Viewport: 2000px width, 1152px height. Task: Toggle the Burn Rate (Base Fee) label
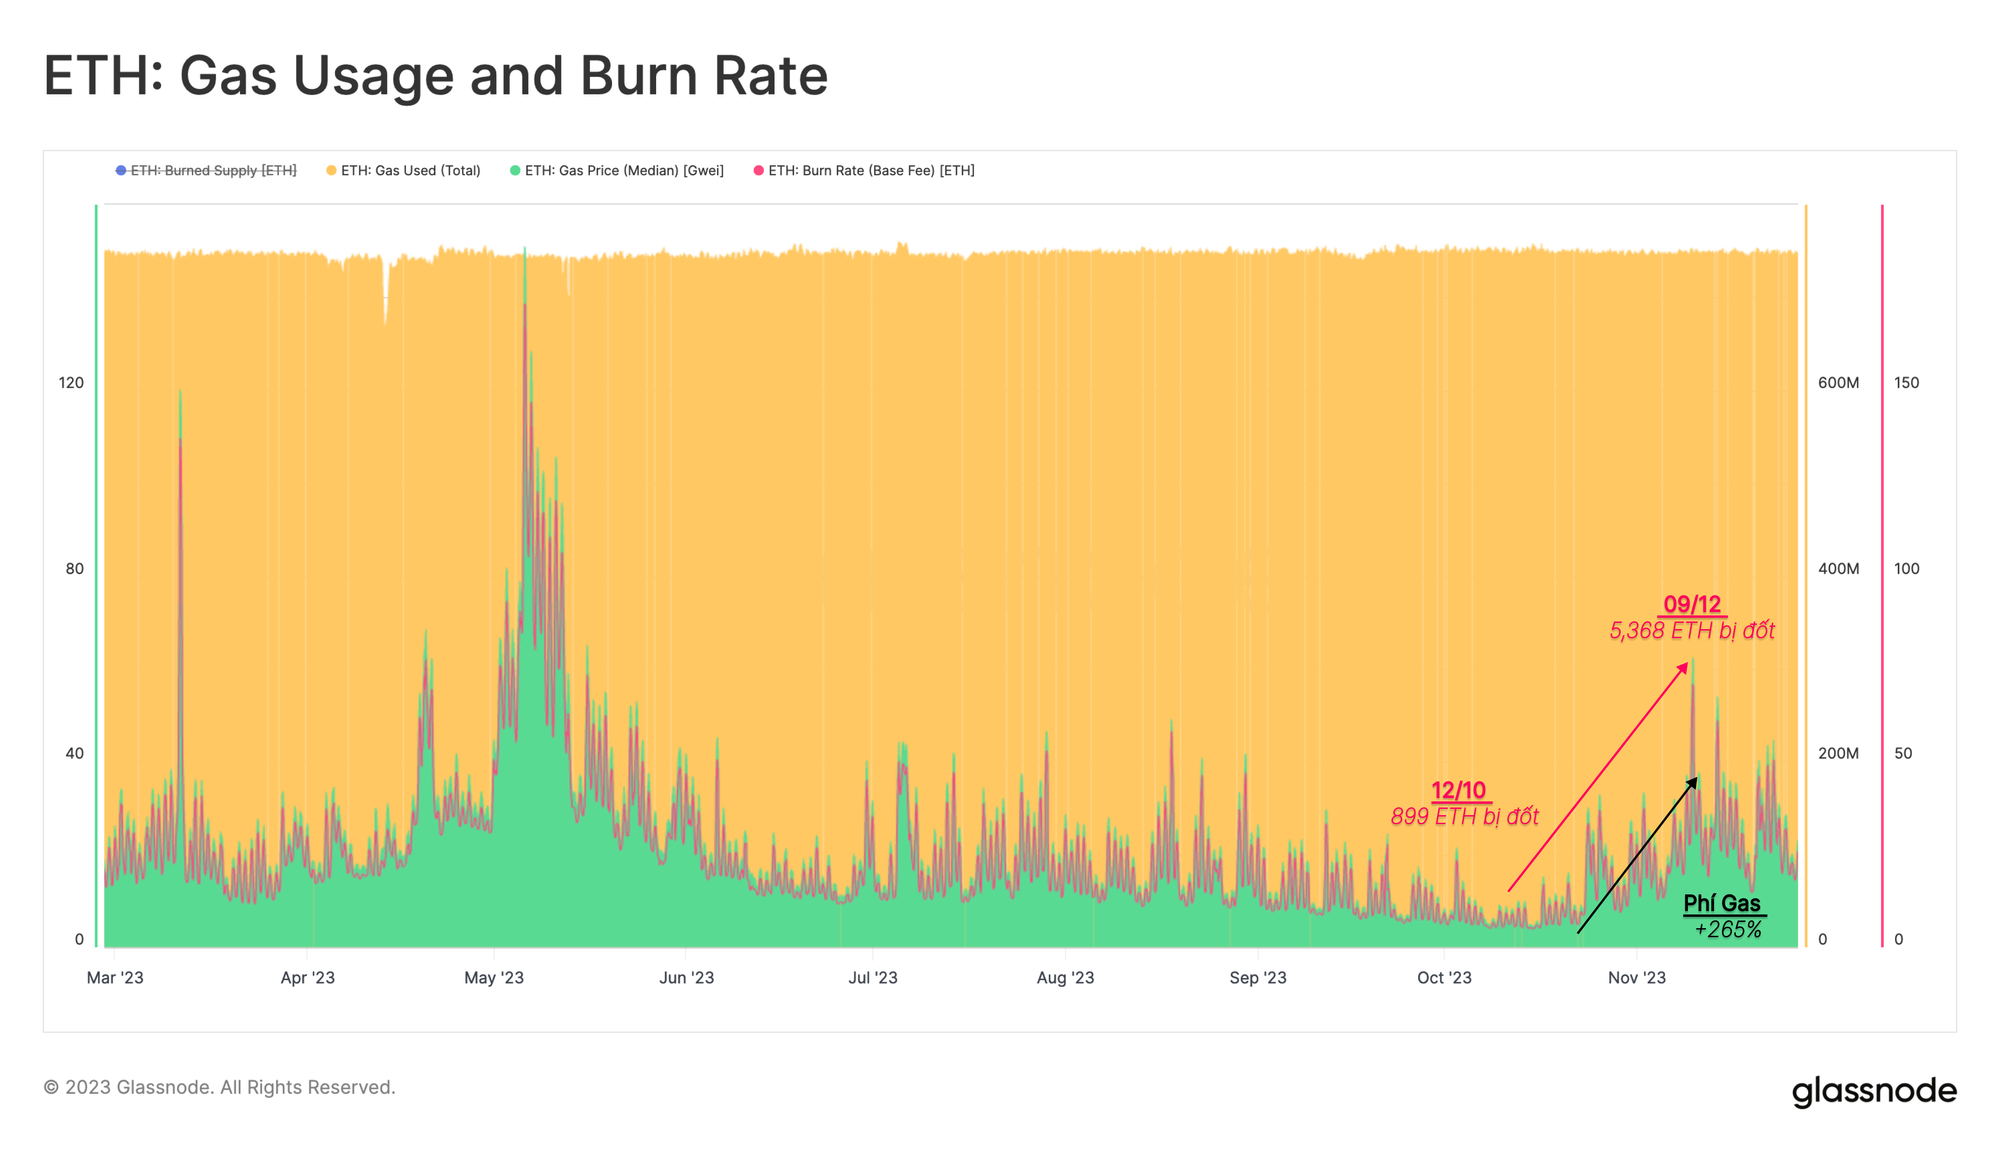871,171
